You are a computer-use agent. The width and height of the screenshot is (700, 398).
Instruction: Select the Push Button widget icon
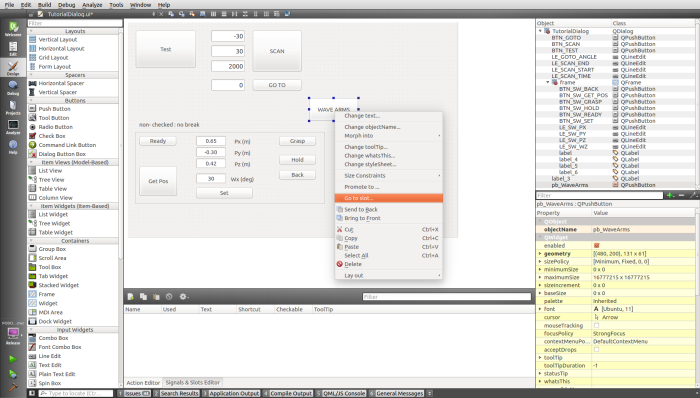(33, 109)
